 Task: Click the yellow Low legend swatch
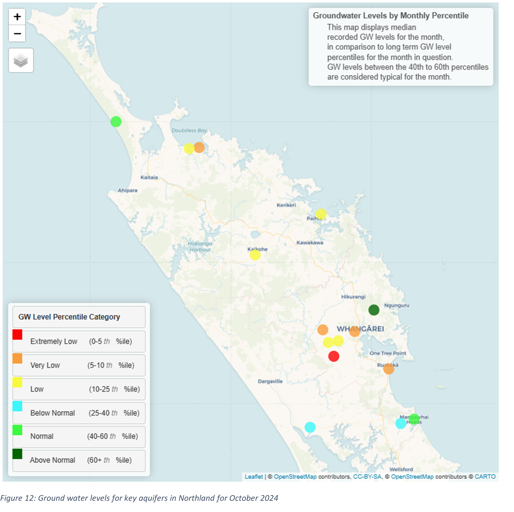pyautogui.click(x=17, y=382)
